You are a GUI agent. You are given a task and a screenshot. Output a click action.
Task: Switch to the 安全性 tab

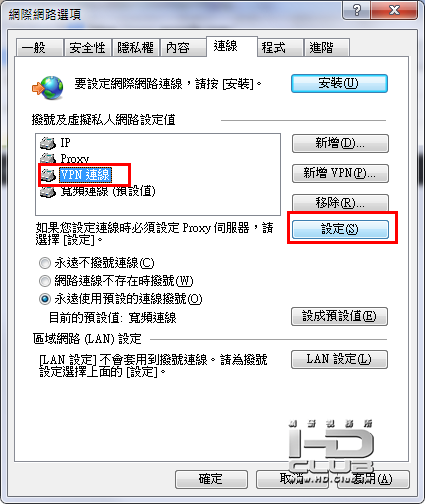tap(87, 48)
